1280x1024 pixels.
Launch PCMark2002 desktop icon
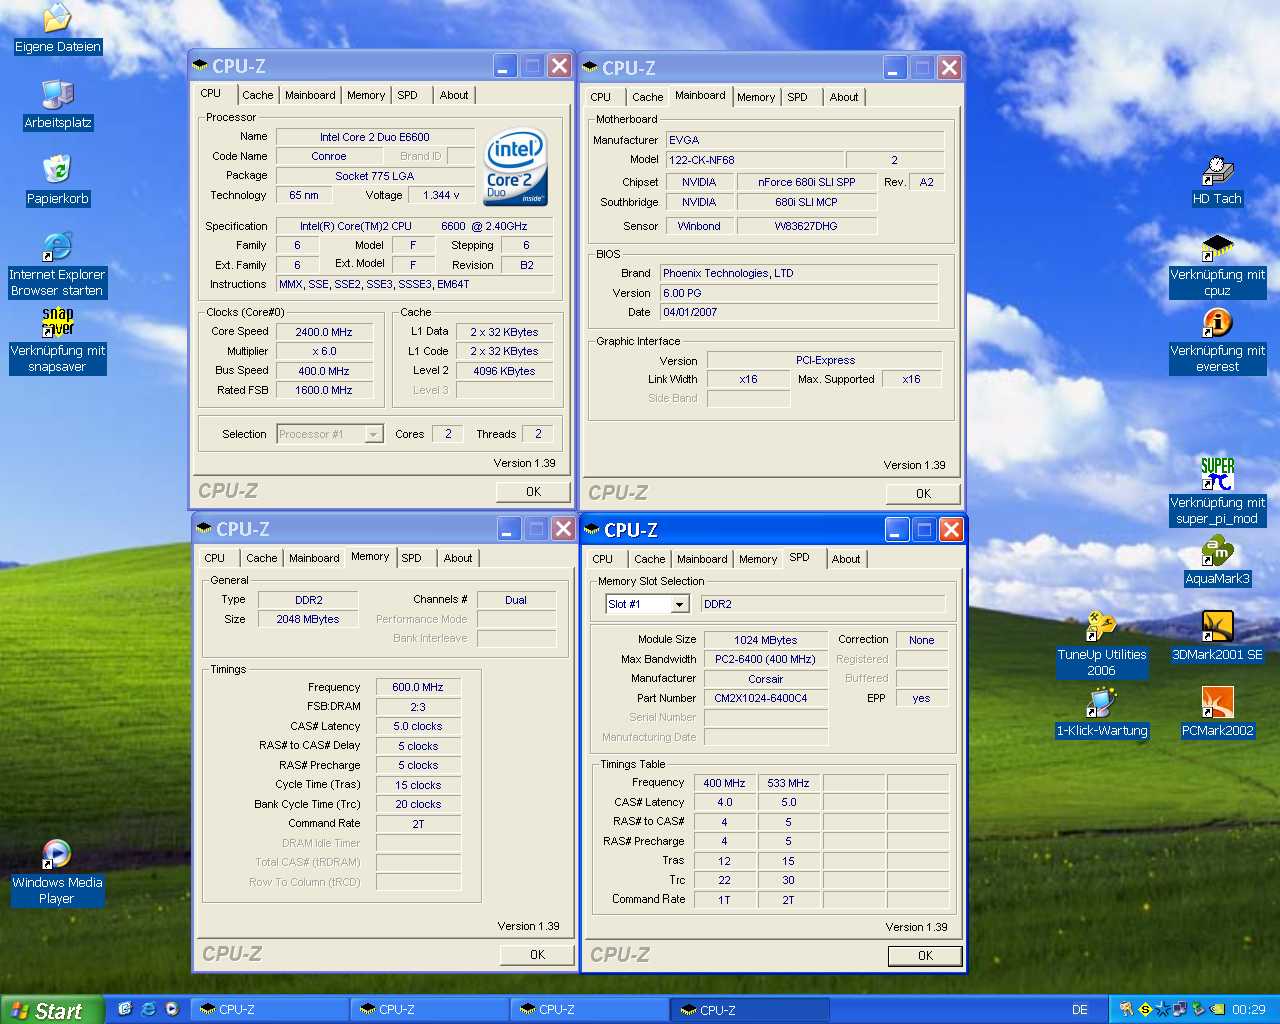click(x=1216, y=704)
